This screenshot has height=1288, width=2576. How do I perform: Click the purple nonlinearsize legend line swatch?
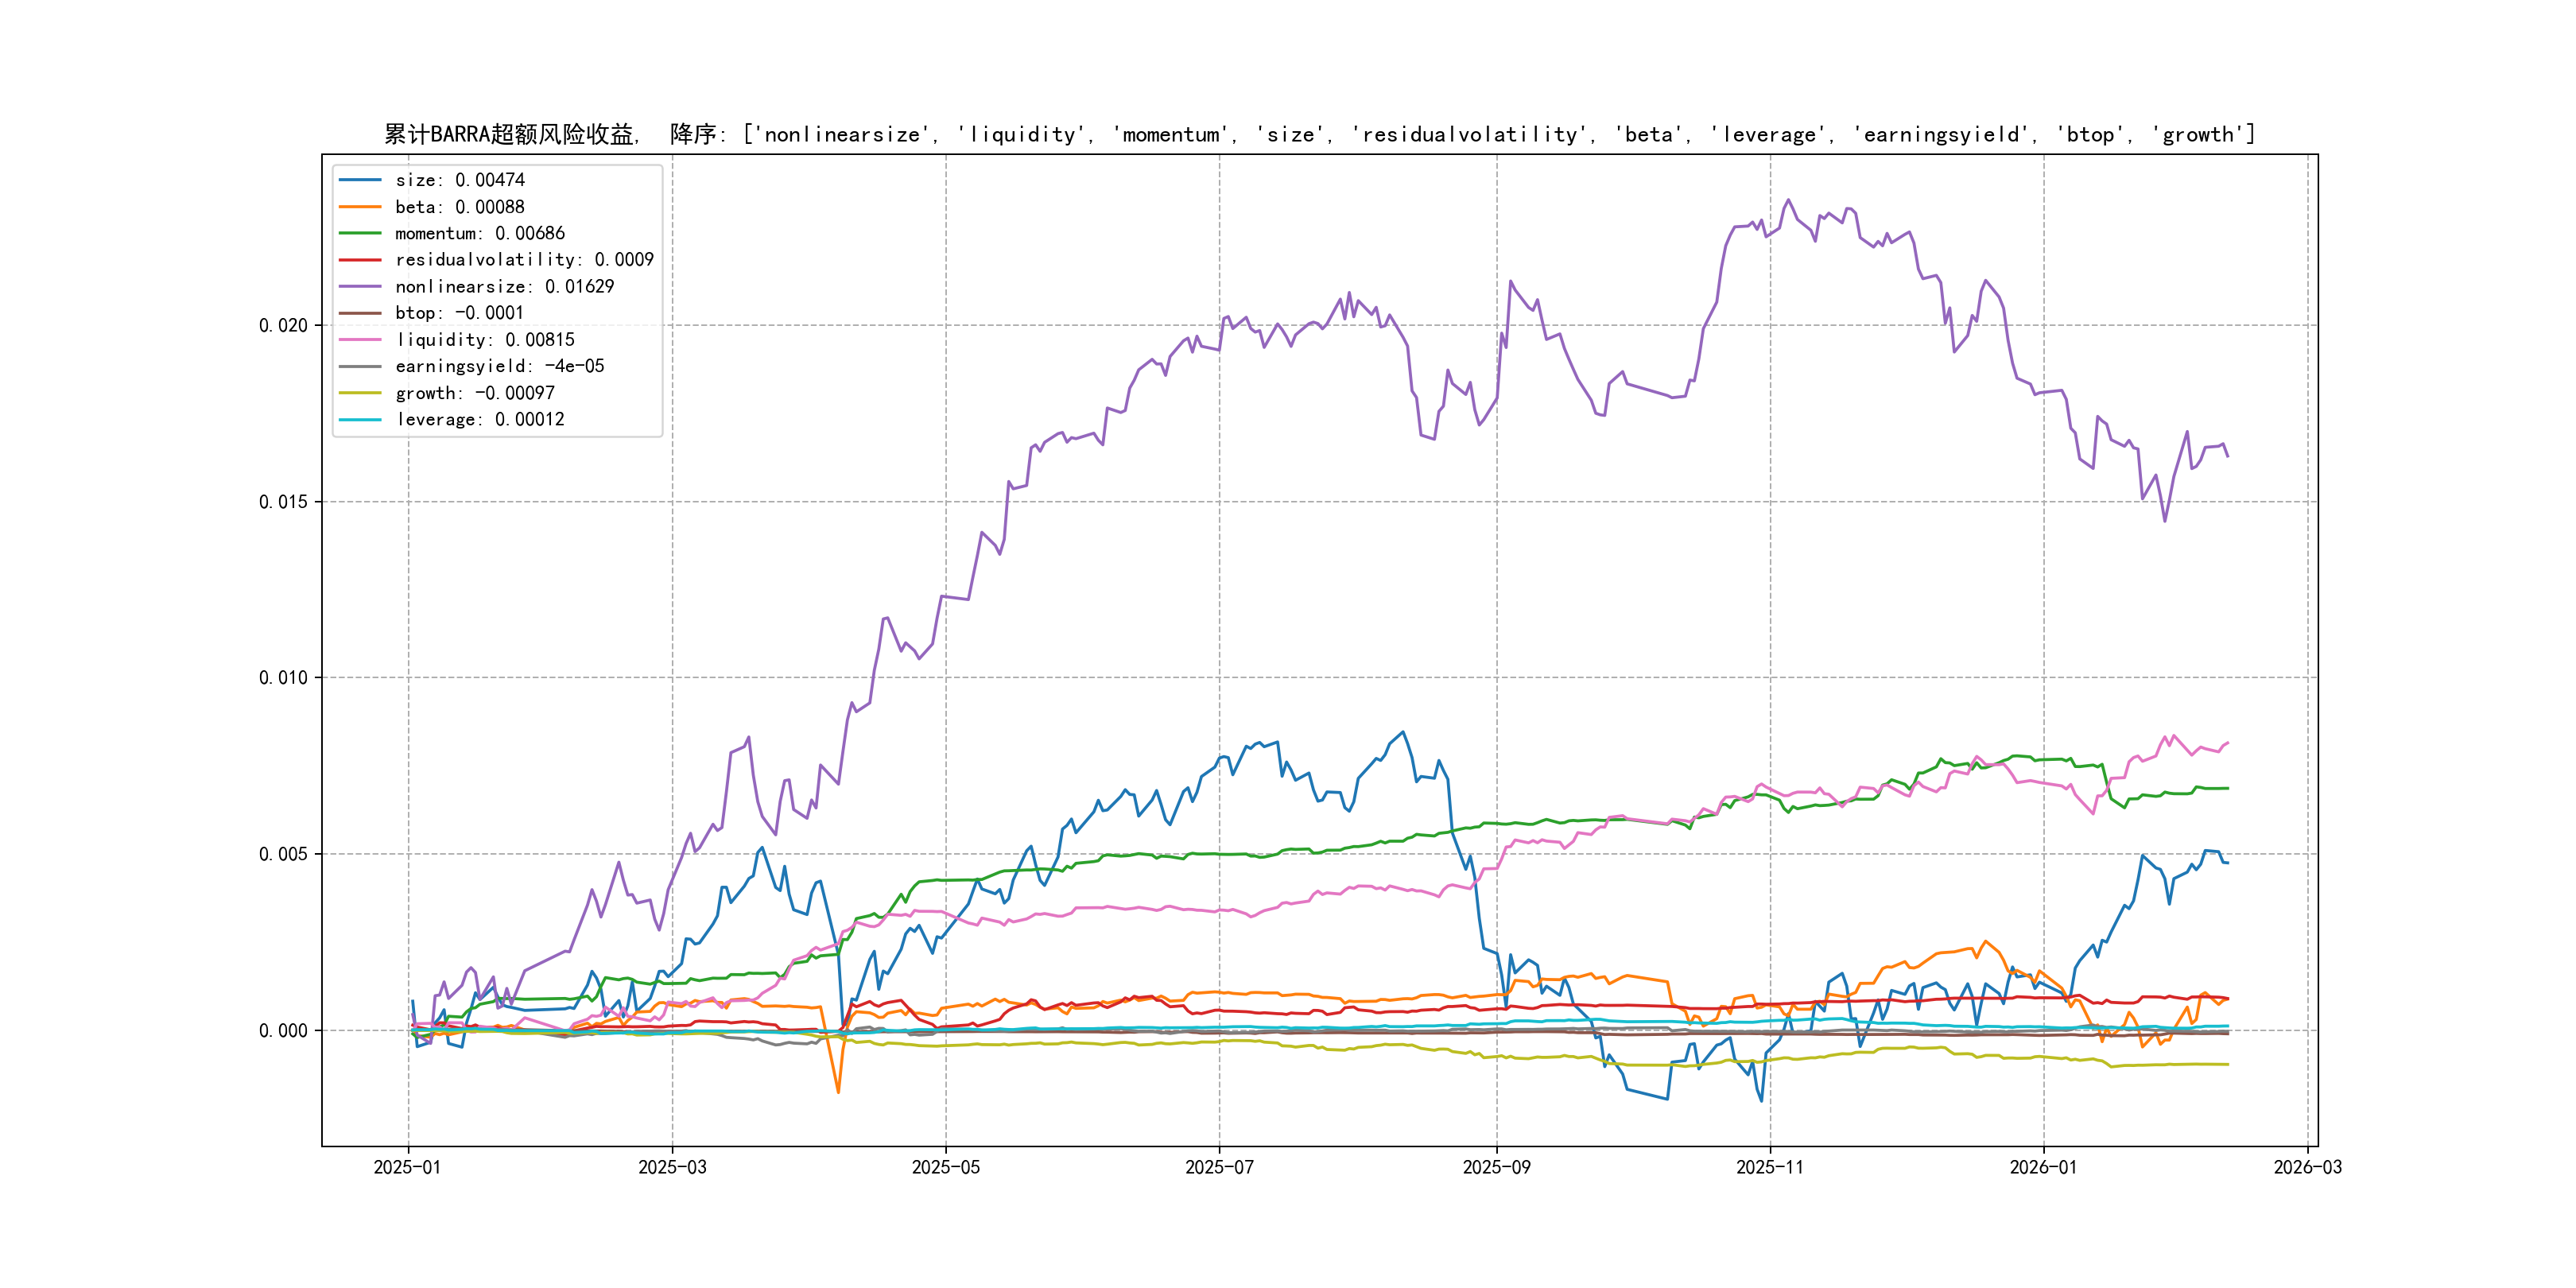pyautogui.click(x=360, y=287)
